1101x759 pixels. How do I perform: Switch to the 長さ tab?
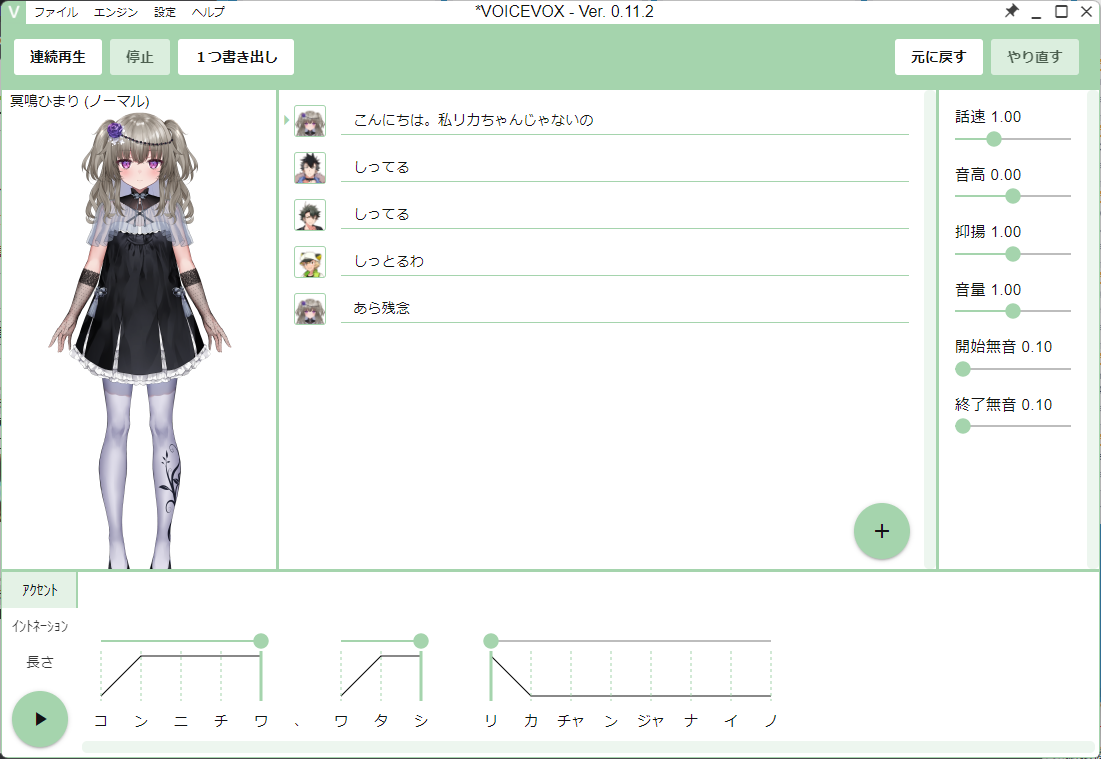[41, 662]
